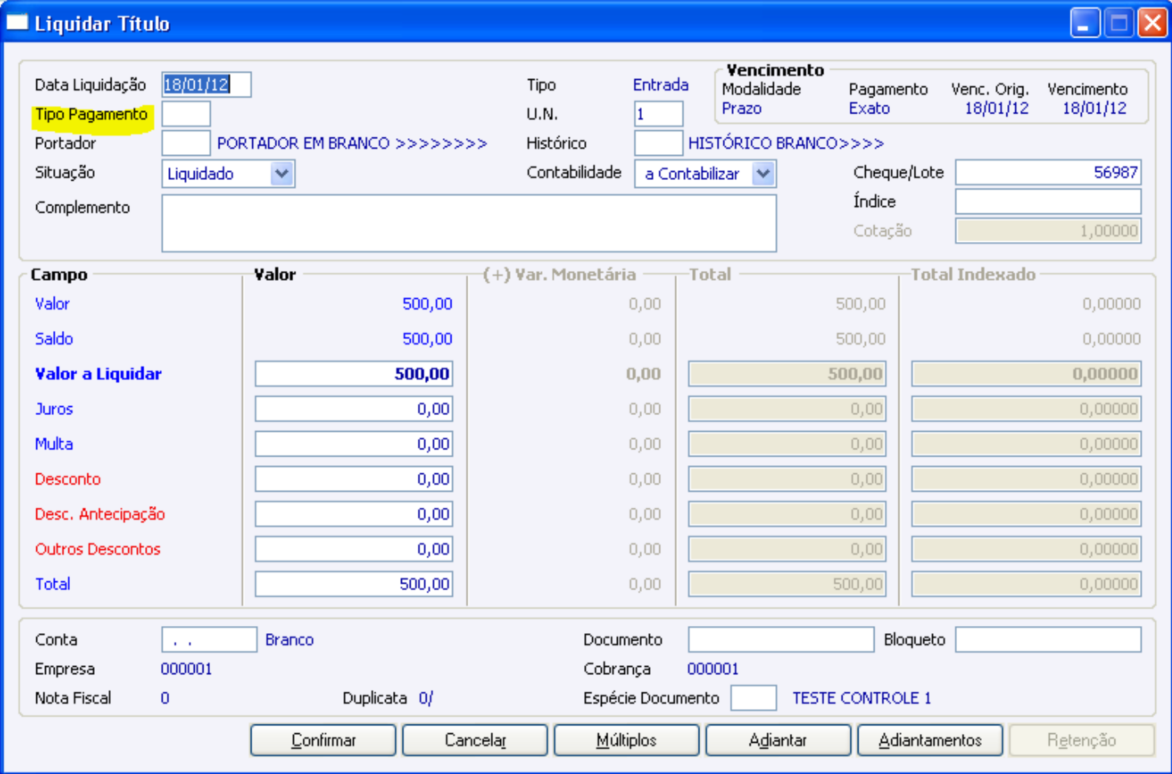Select the Portador code field
This screenshot has height=774, width=1172.
(186, 144)
